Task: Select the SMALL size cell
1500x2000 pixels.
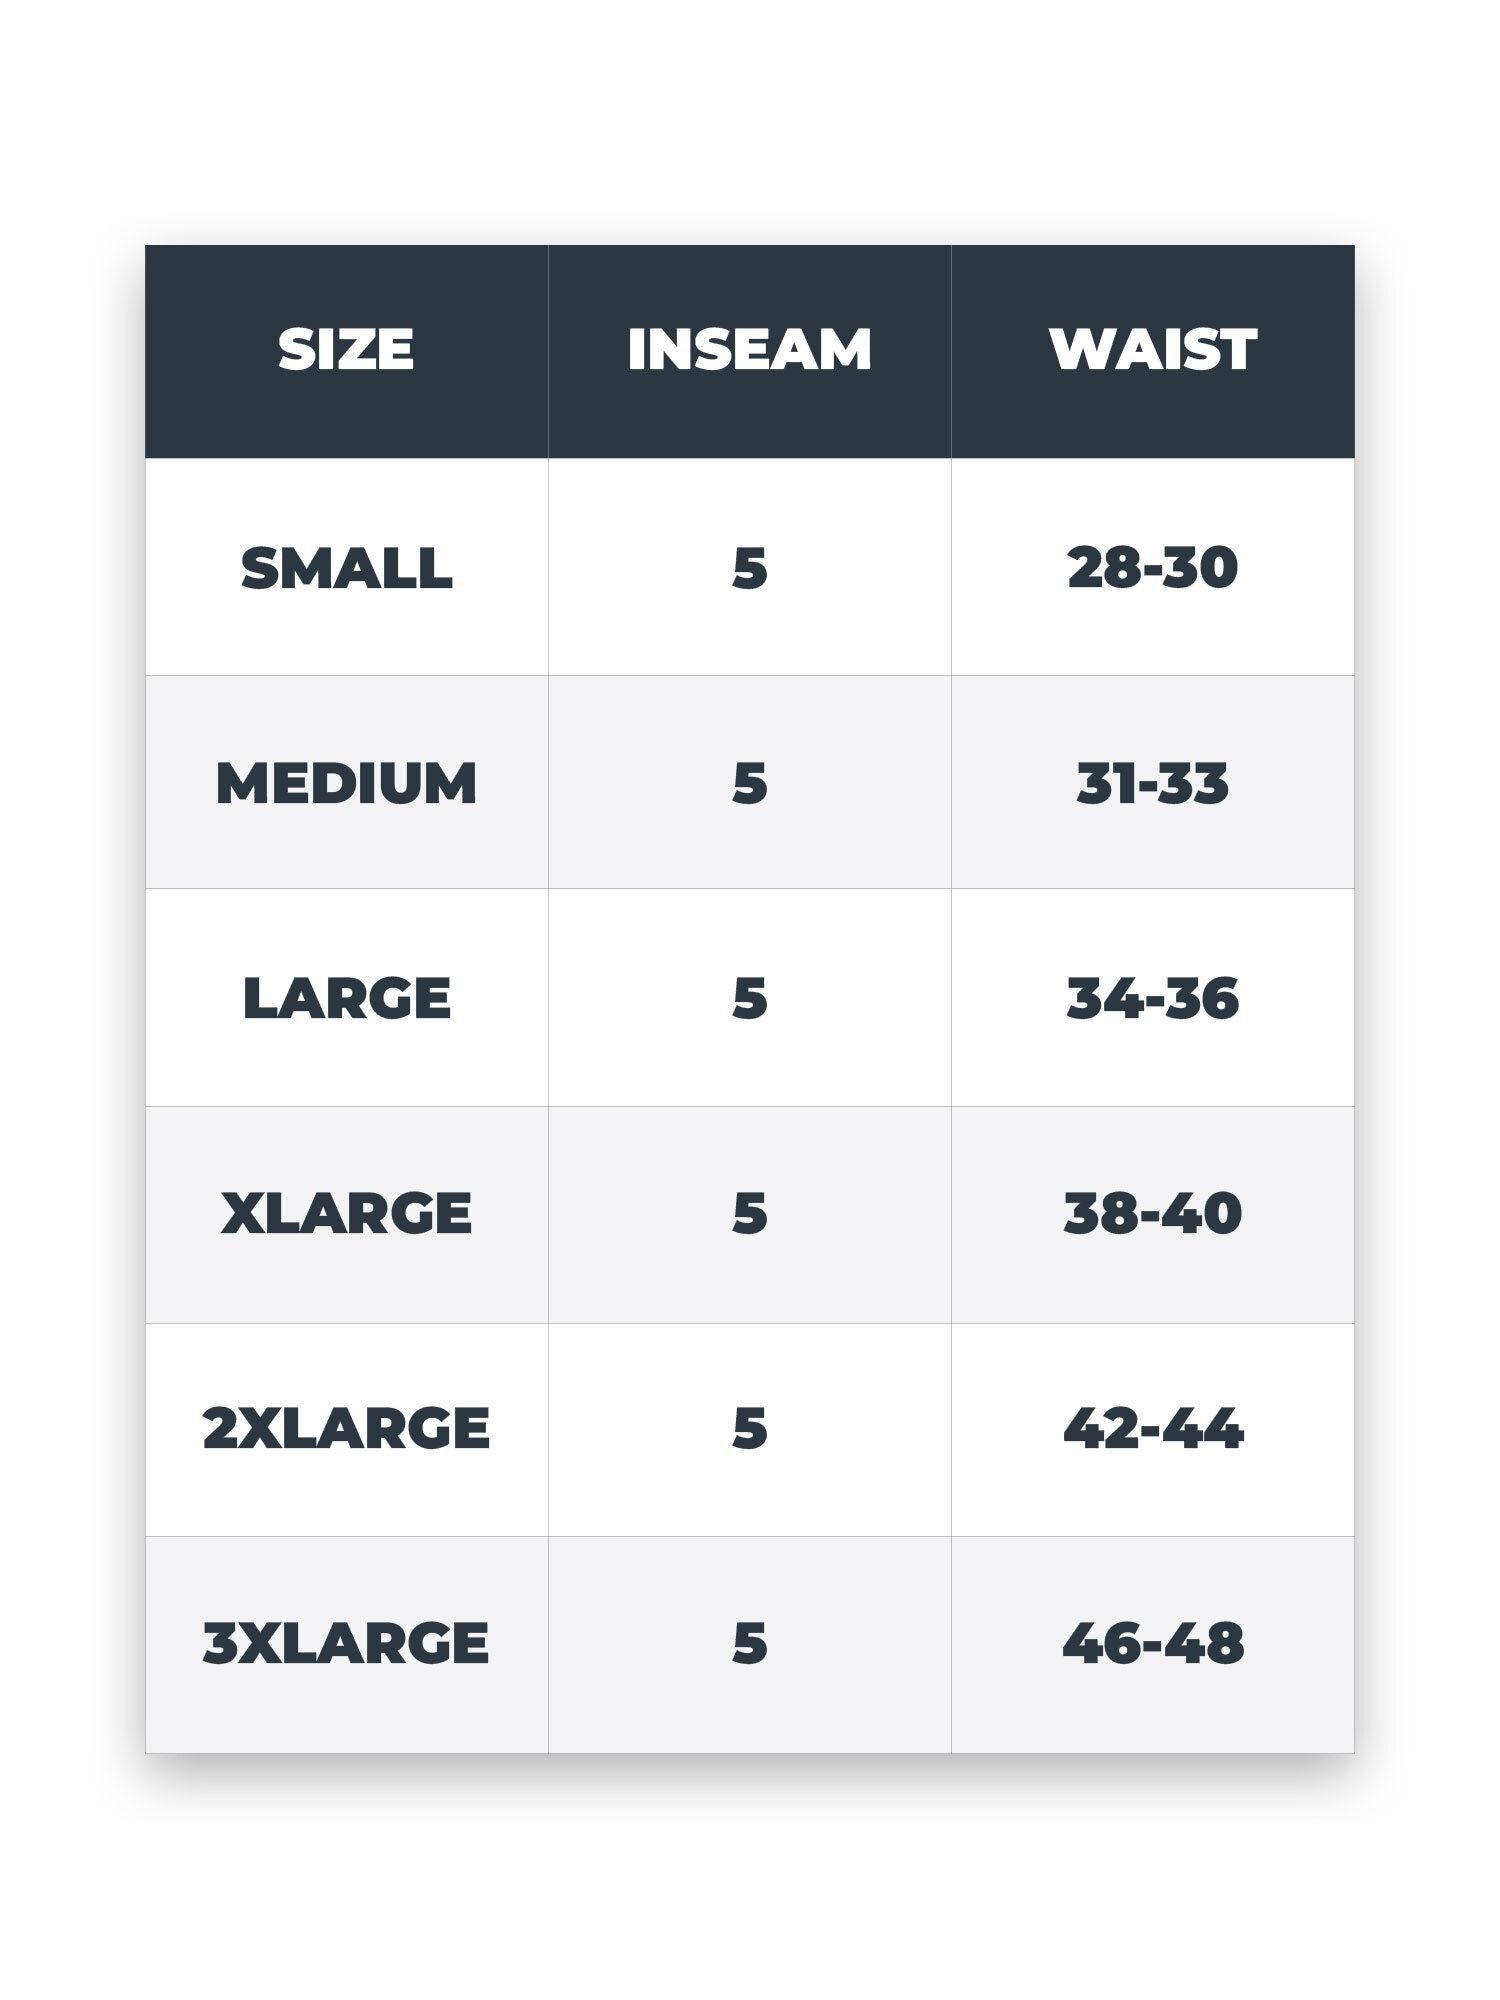Action: pos(346,568)
